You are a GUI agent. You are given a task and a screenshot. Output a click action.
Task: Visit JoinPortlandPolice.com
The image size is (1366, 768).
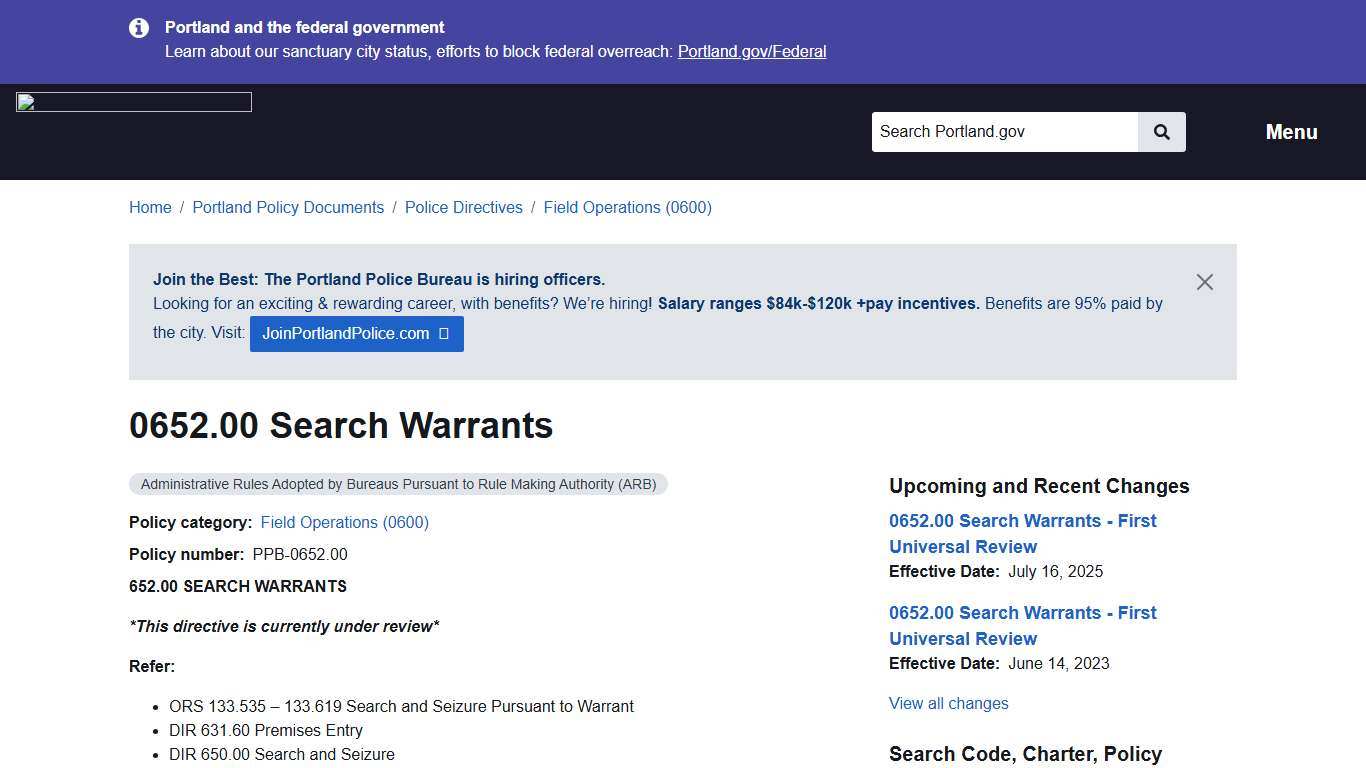tap(346, 333)
